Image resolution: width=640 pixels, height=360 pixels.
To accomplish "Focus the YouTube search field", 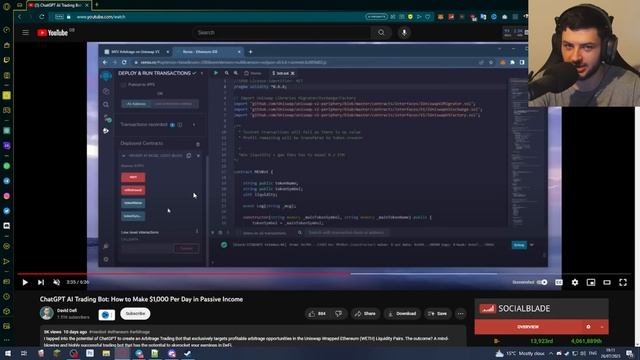I will click(x=282, y=32).
